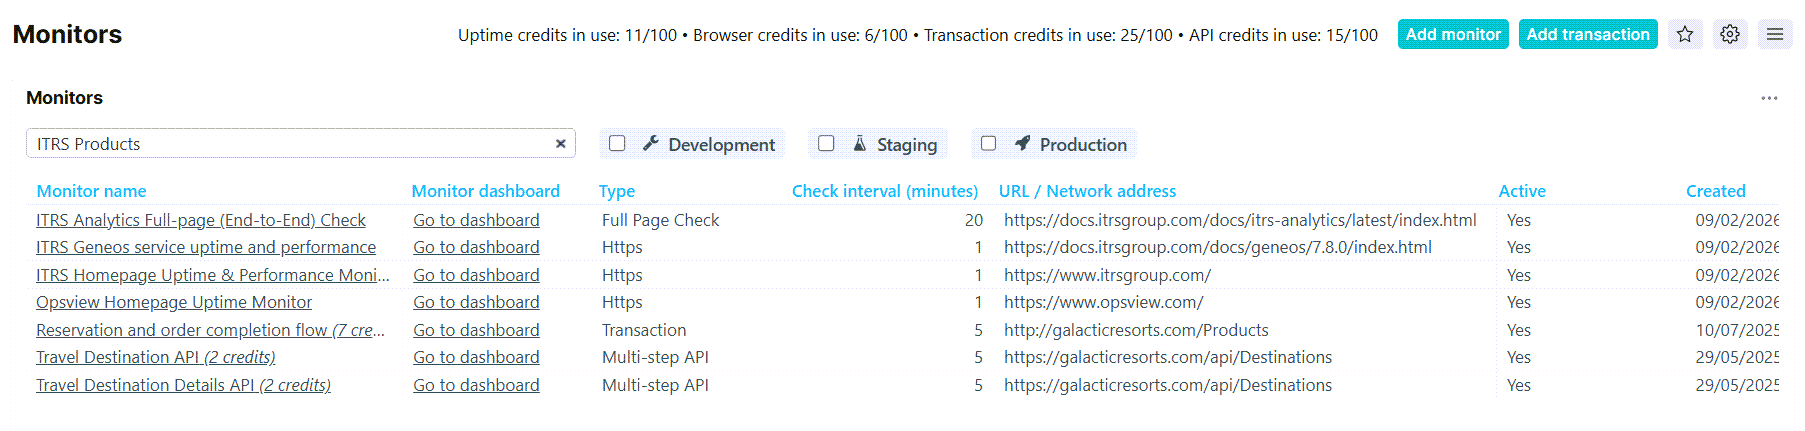
Task: Open Travel Destination API monitor
Action: coord(156,357)
